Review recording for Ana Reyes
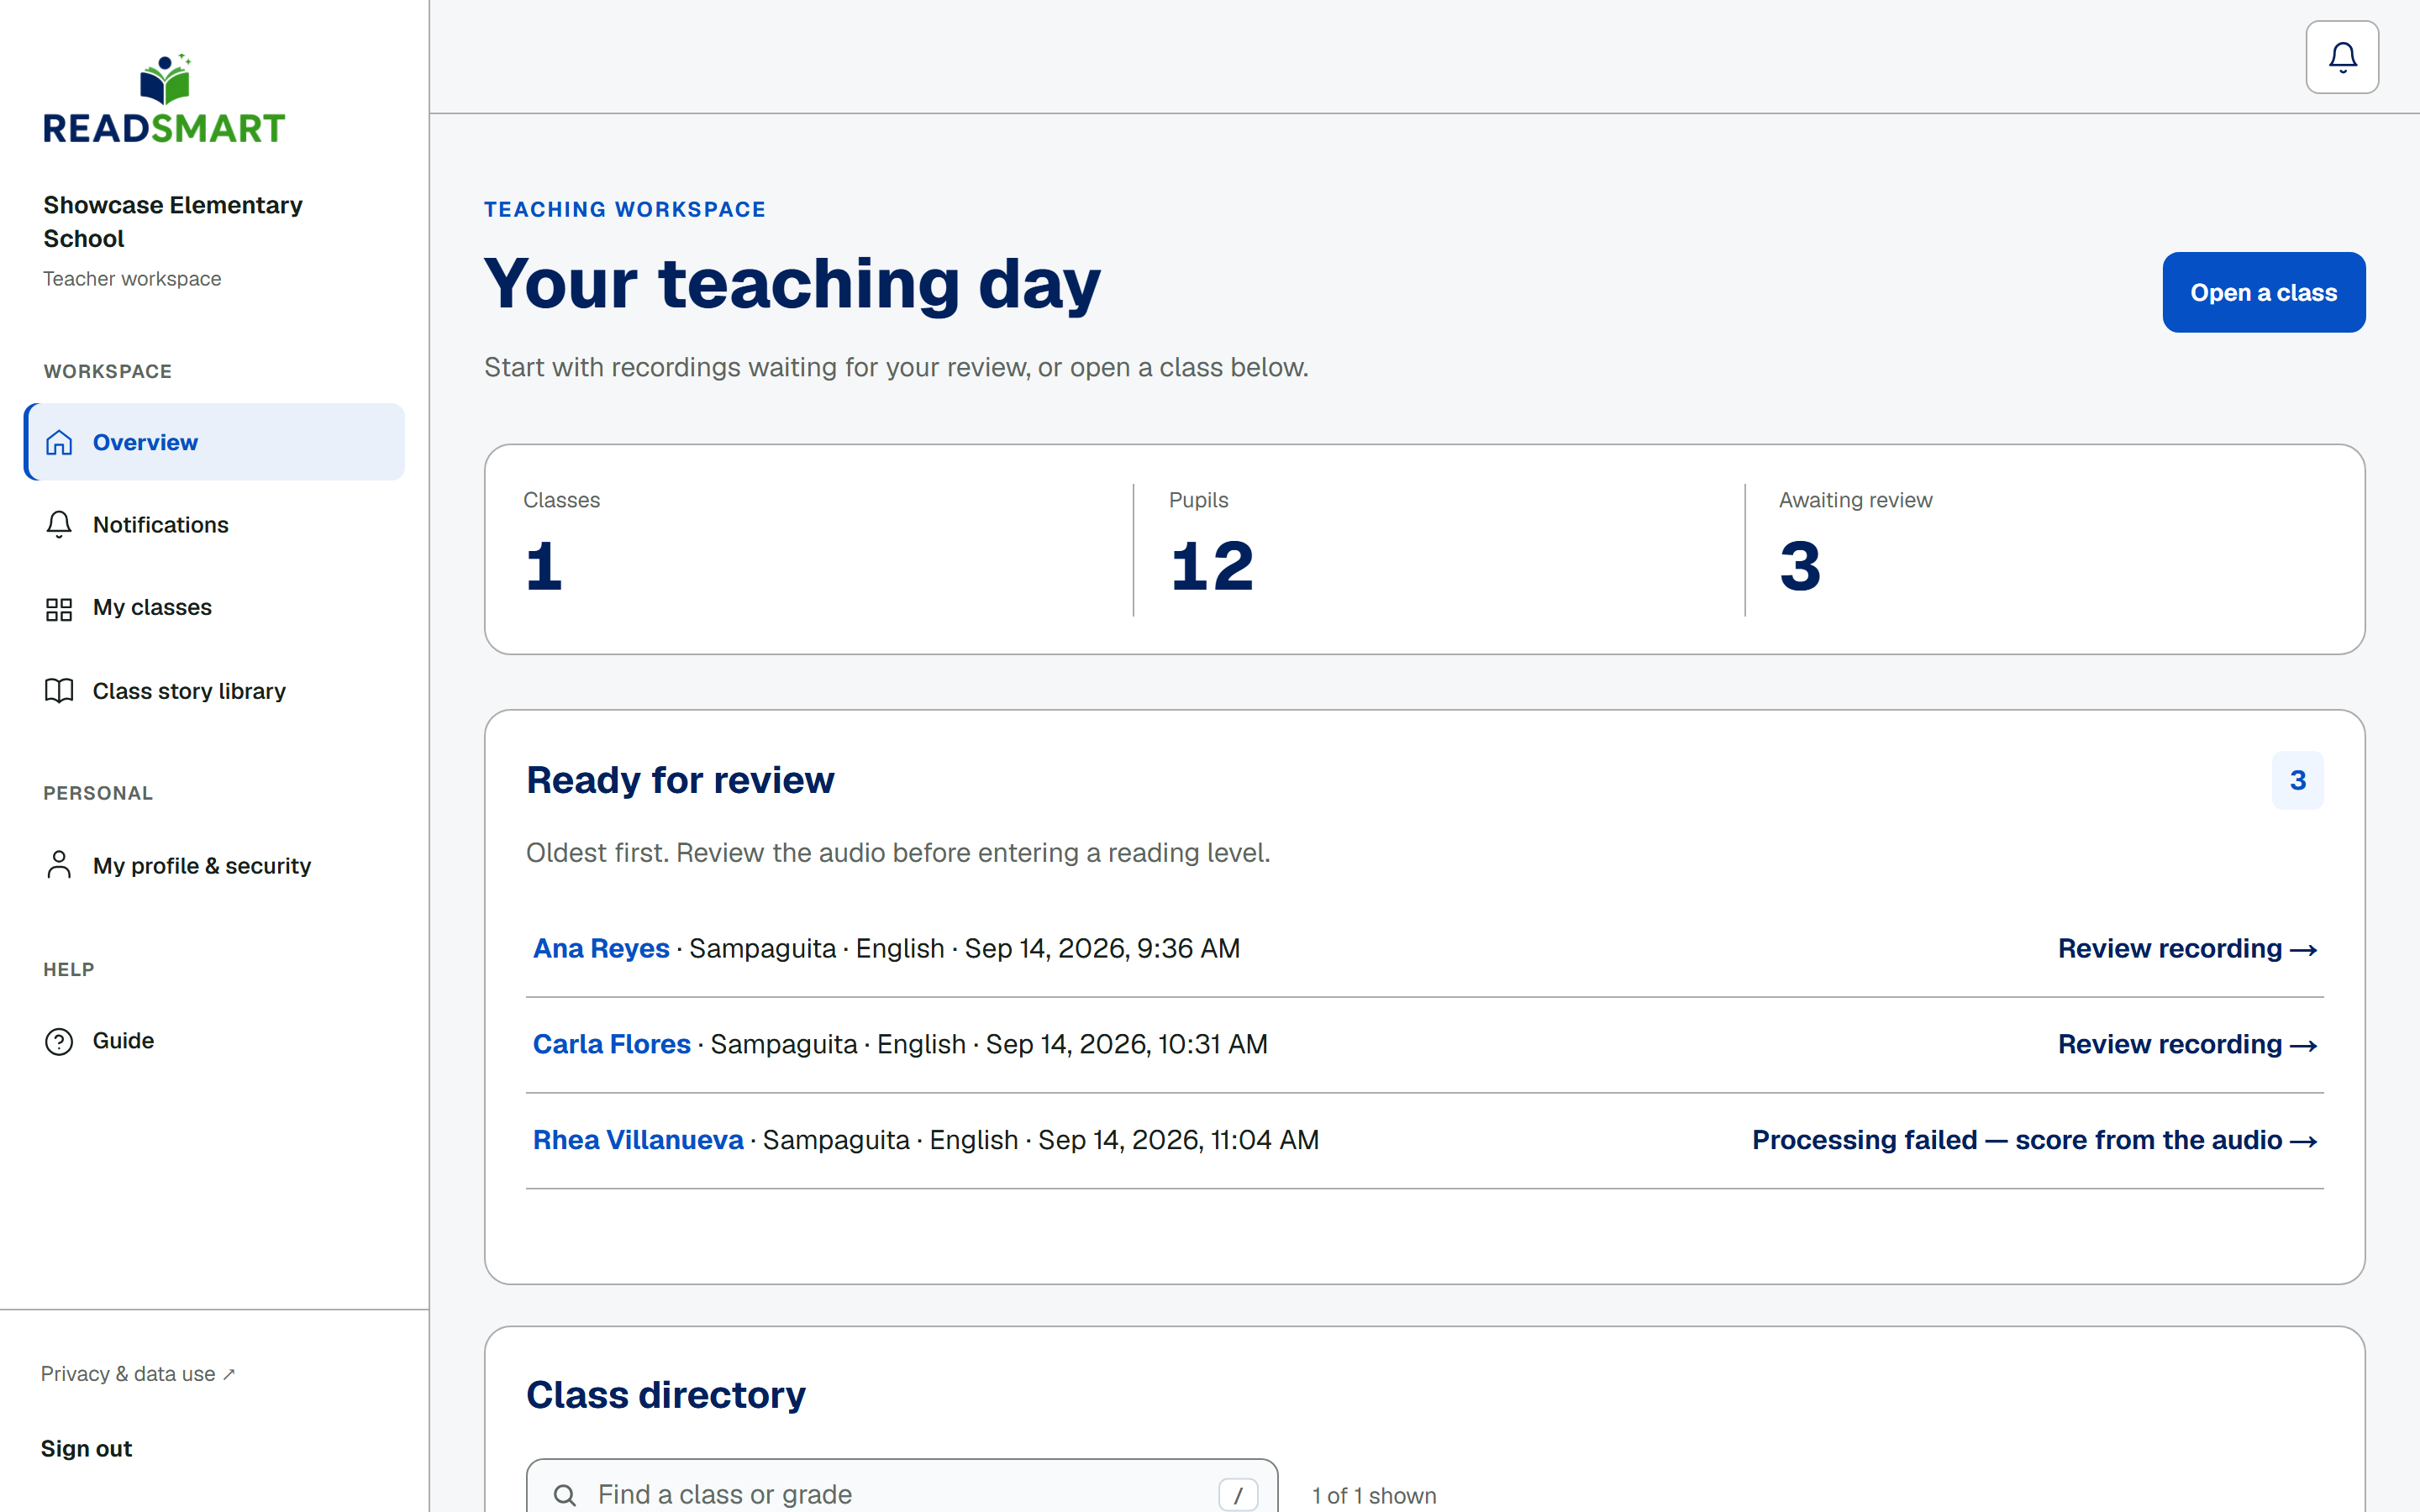Image resolution: width=2420 pixels, height=1512 pixels. (2187, 948)
